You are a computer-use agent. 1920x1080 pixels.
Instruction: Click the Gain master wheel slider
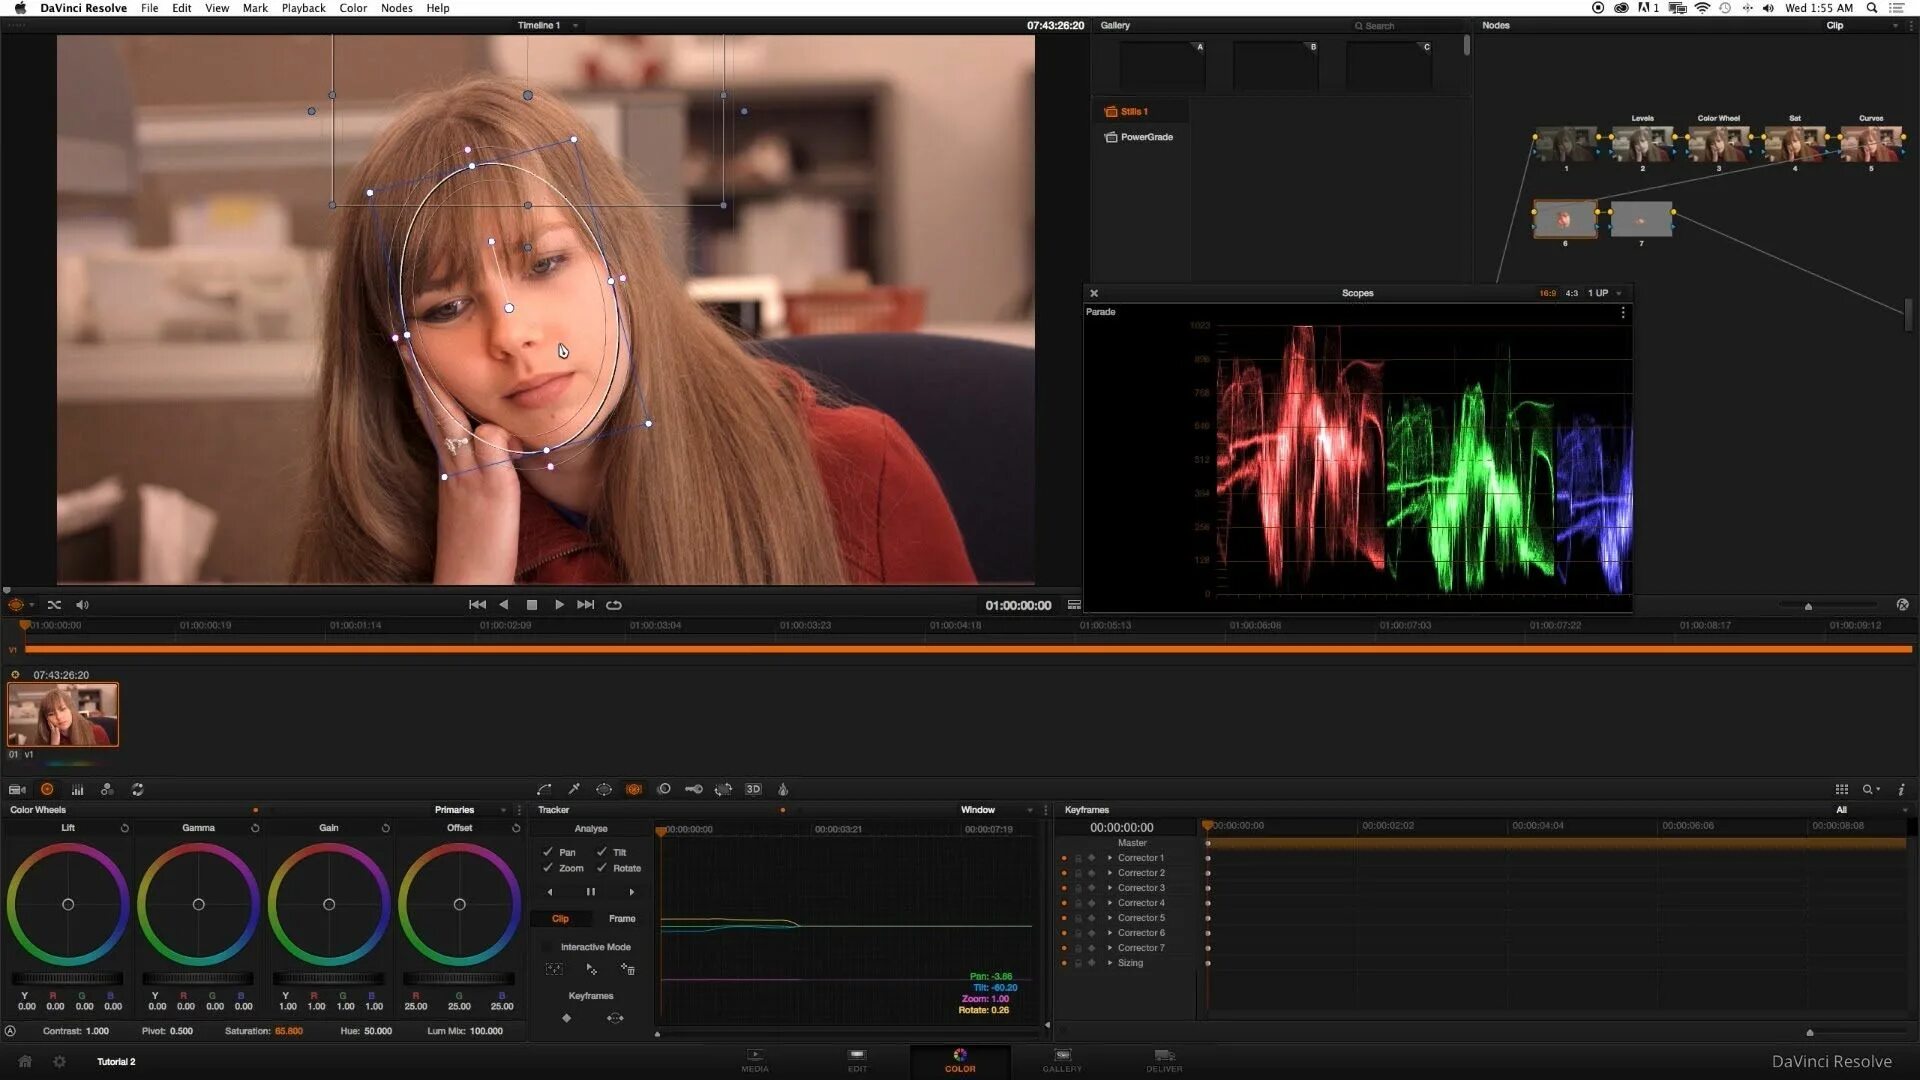pyautogui.click(x=328, y=979)
